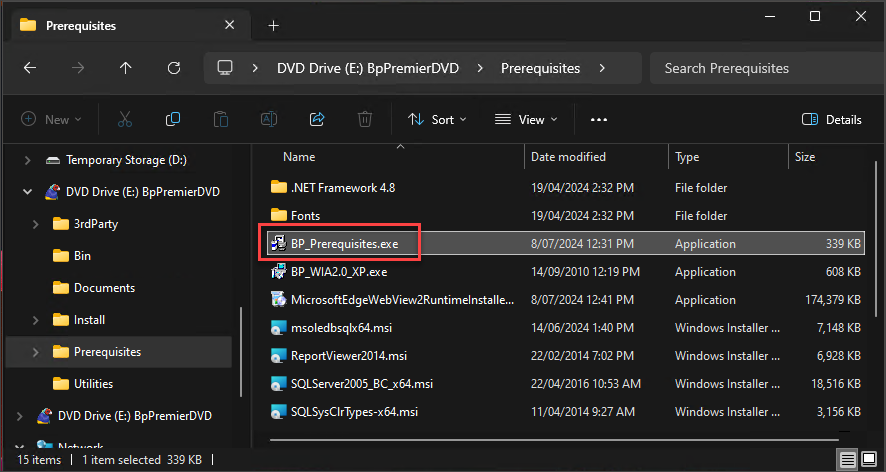Screen dimensions: 886x472
Task: Click the 14/09/2010 12:19 PM date cell
Action: (x=585, y=272)
